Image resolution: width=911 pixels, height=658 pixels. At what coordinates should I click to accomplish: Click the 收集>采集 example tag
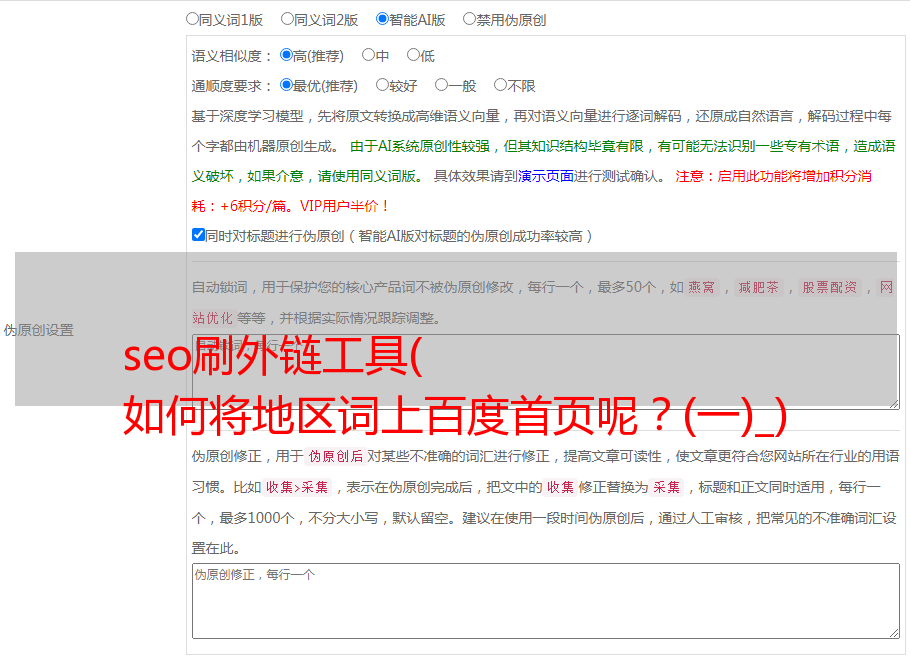pyautogui.click(x=297, y=487)
